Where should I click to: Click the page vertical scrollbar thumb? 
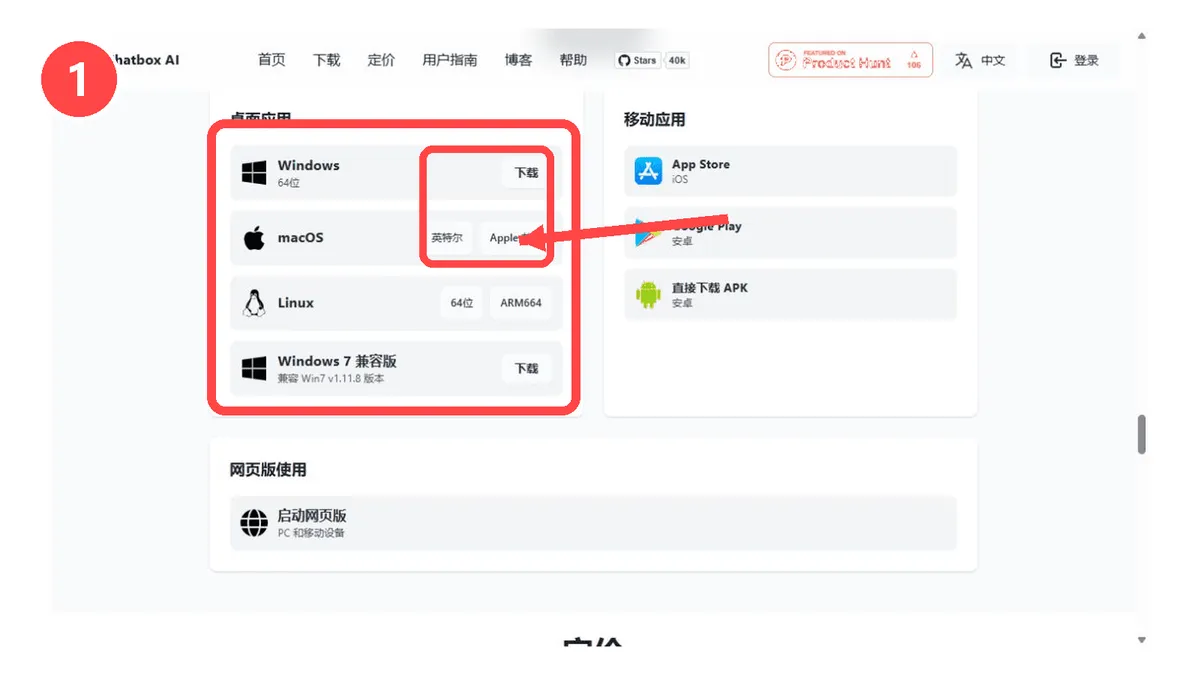pyautogui.click(x=1142, y=434)
